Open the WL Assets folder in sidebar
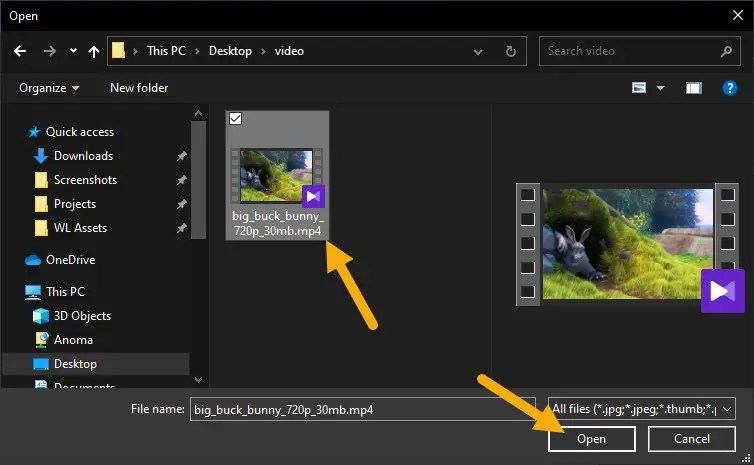The width and height of the screenshot is (754, 465). click(x=80, y=228)
